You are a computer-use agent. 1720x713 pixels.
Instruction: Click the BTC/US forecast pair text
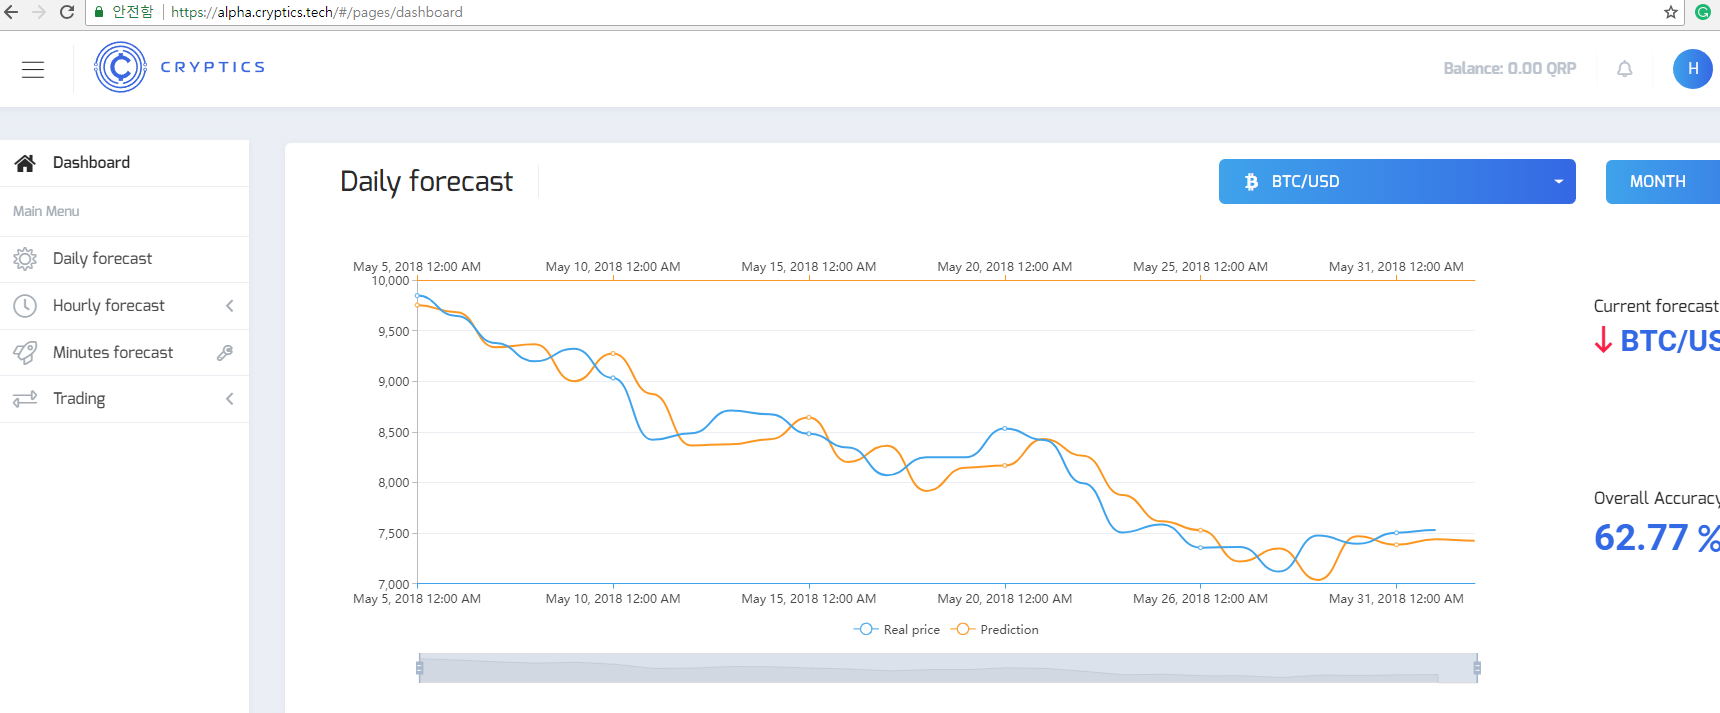(x=1670, y=341)
